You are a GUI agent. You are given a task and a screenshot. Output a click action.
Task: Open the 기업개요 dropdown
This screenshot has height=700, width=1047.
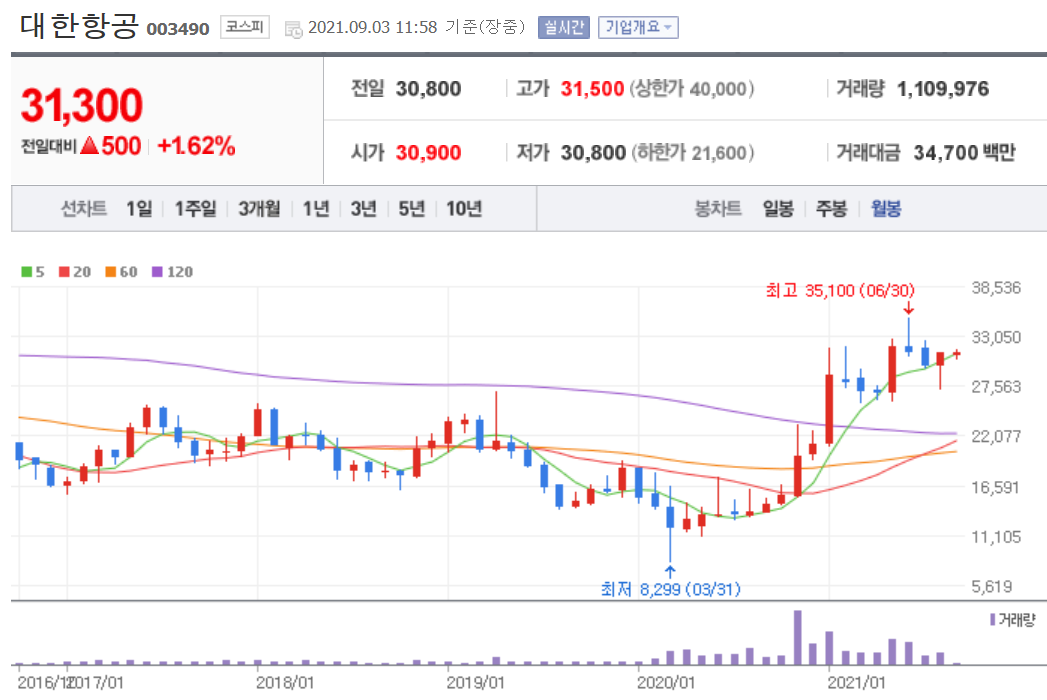(638, 27)
